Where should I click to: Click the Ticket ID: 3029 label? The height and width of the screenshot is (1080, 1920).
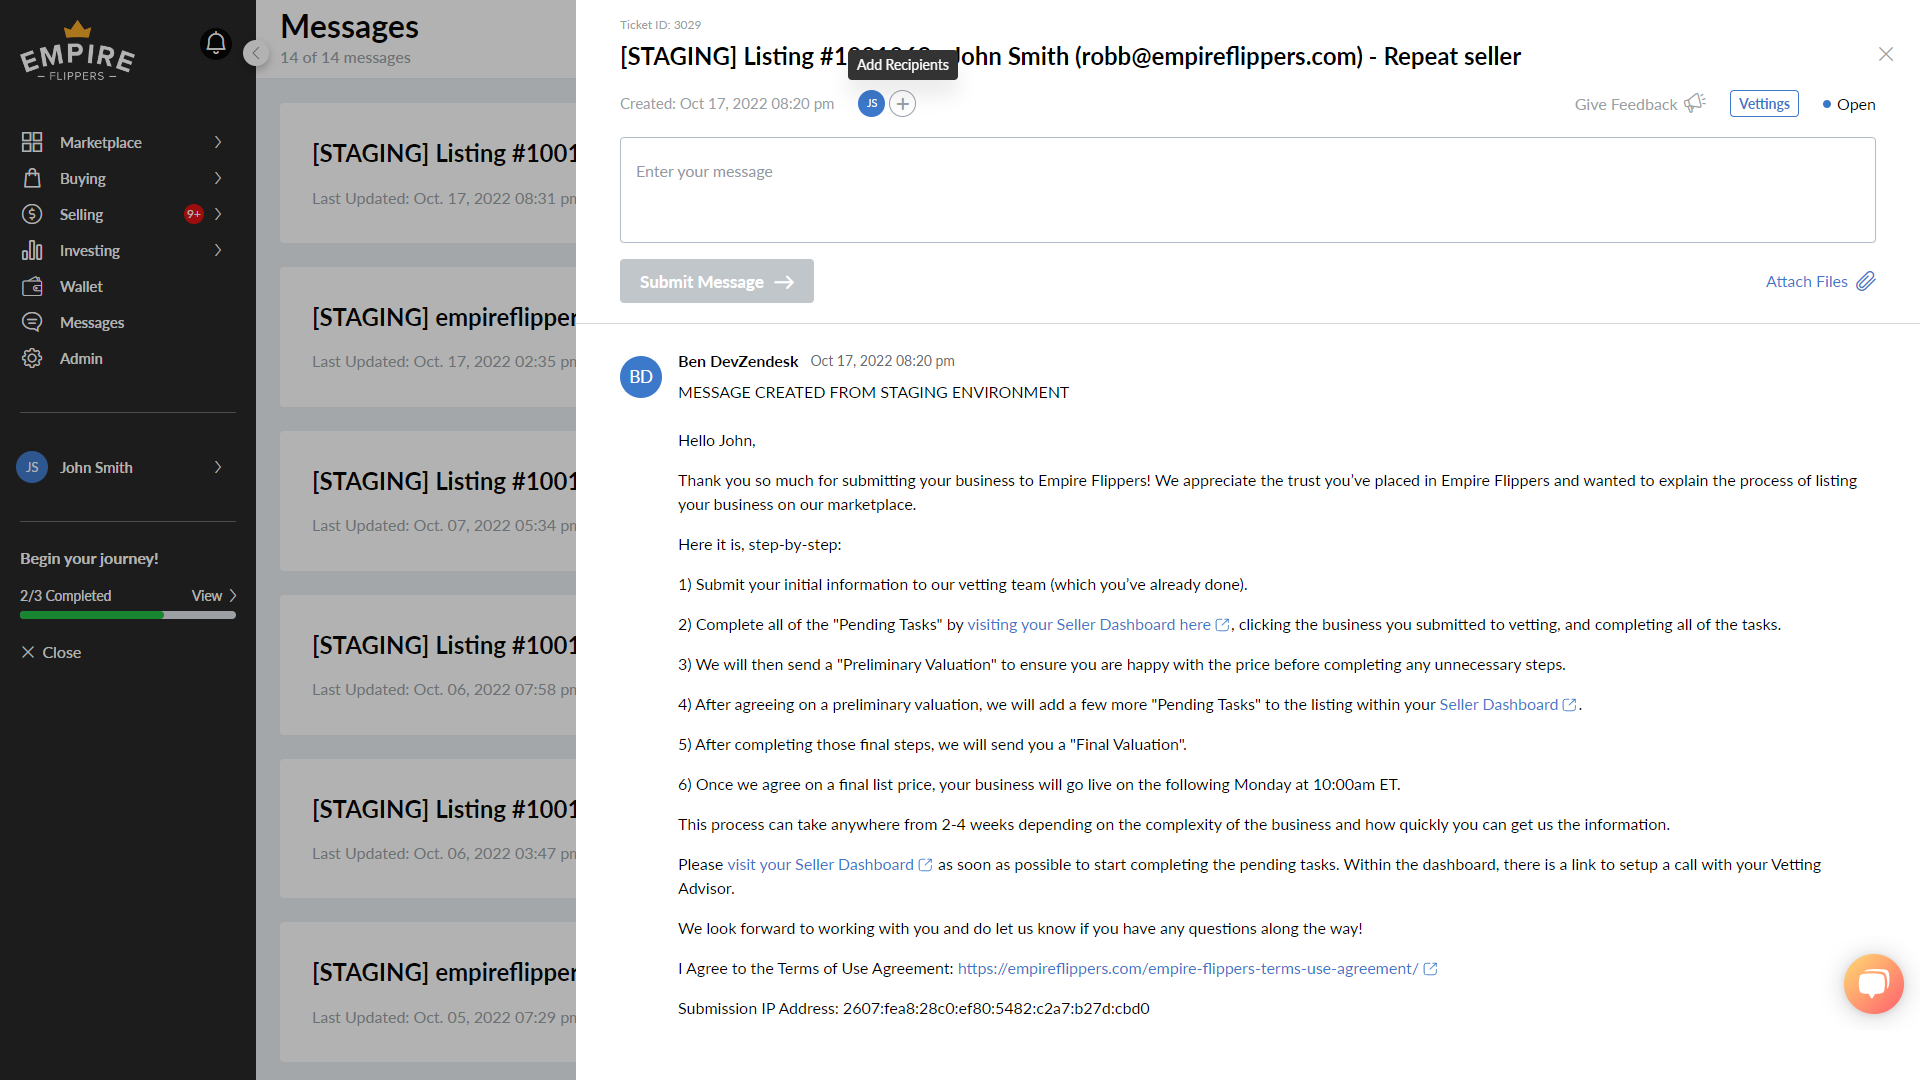pyautogui.click(x=660, y=24)
